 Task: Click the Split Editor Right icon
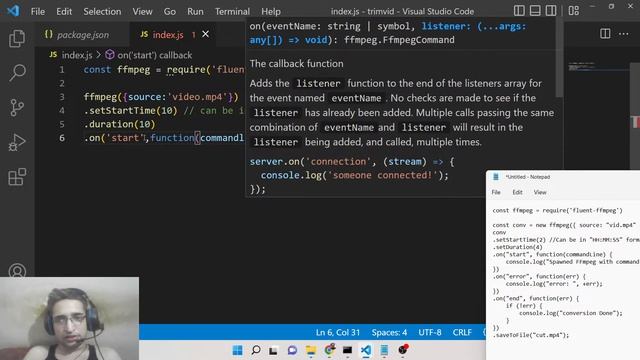605,33
